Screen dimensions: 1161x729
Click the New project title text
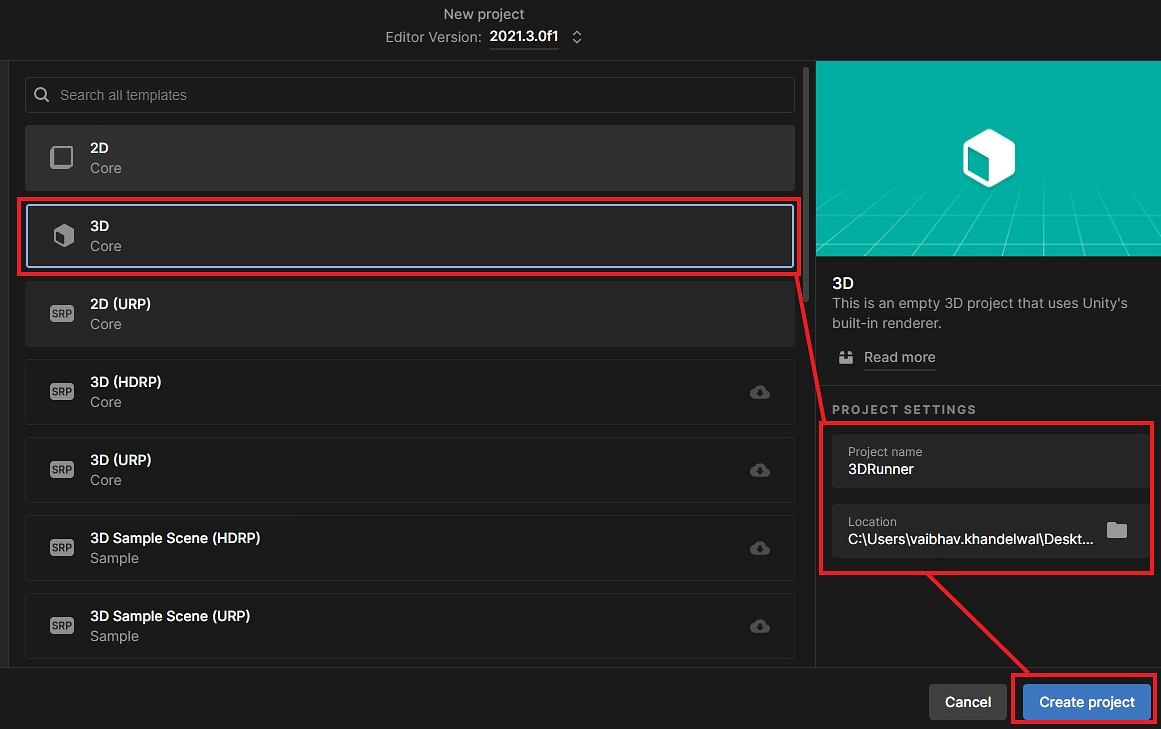[x=484, y=14]
